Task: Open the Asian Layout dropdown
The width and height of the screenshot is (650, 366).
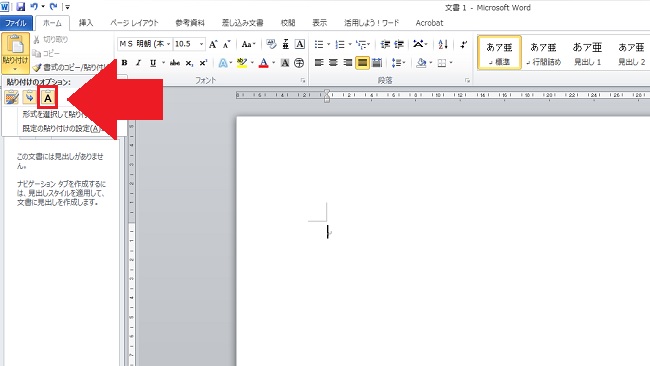Action: tap(420, 44)
